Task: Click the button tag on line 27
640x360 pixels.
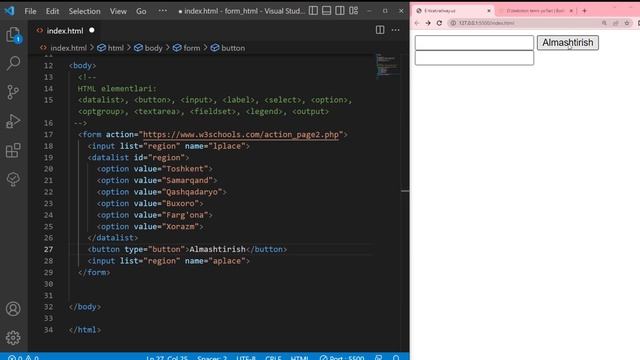Action: point(187,249)
